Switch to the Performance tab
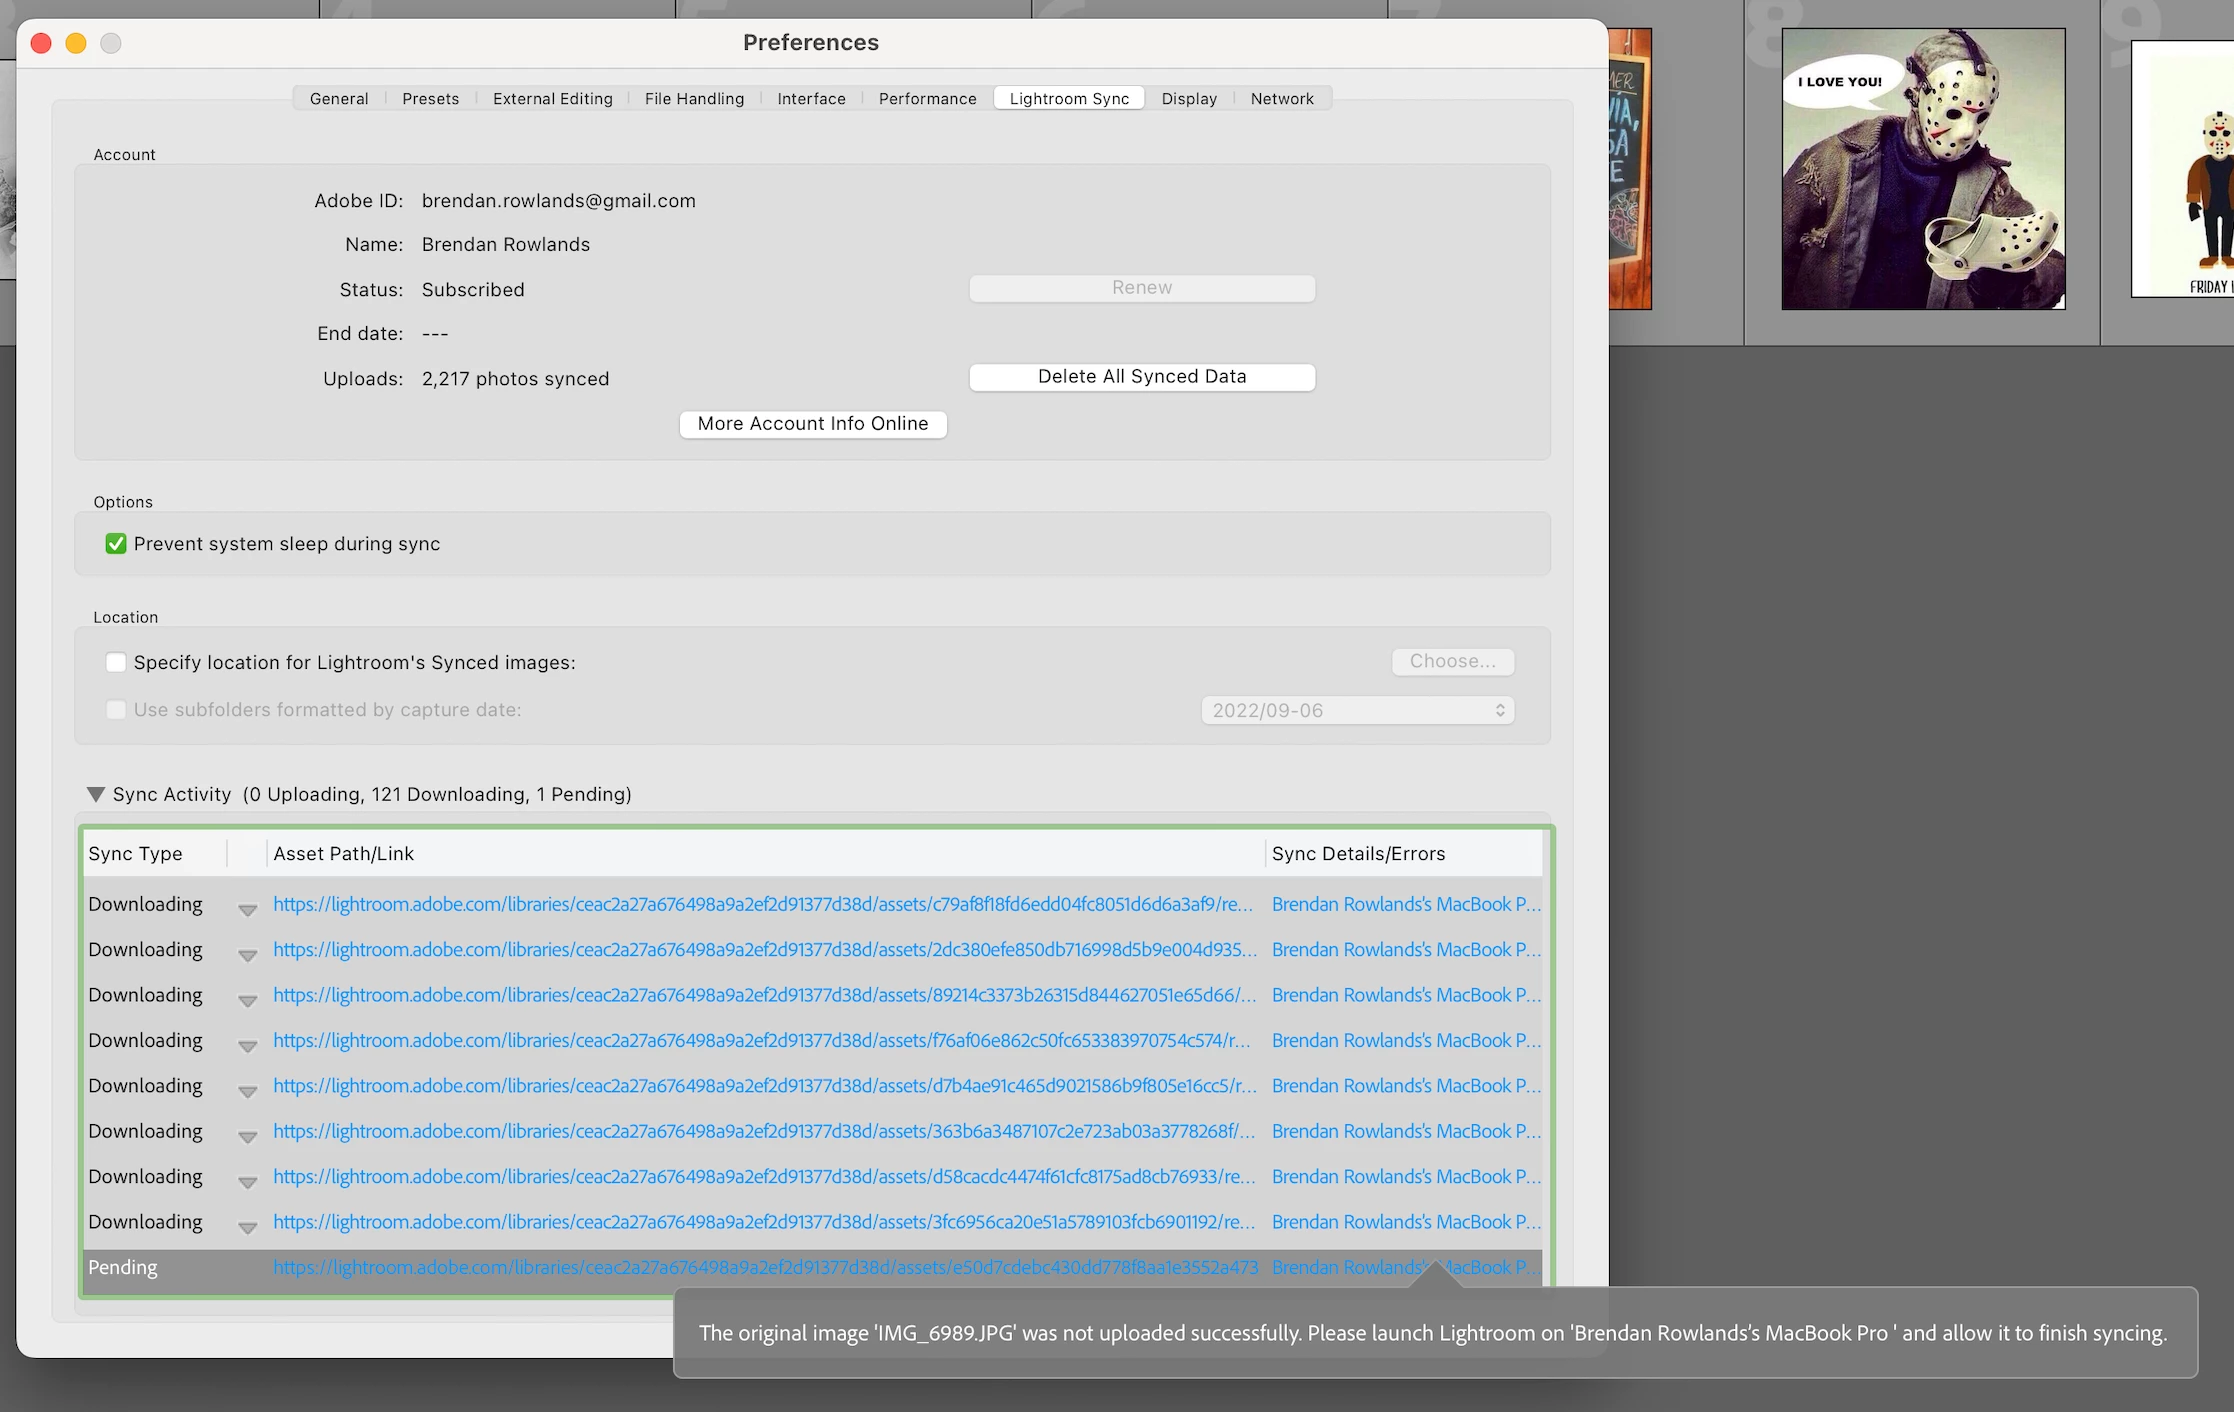 927,98
